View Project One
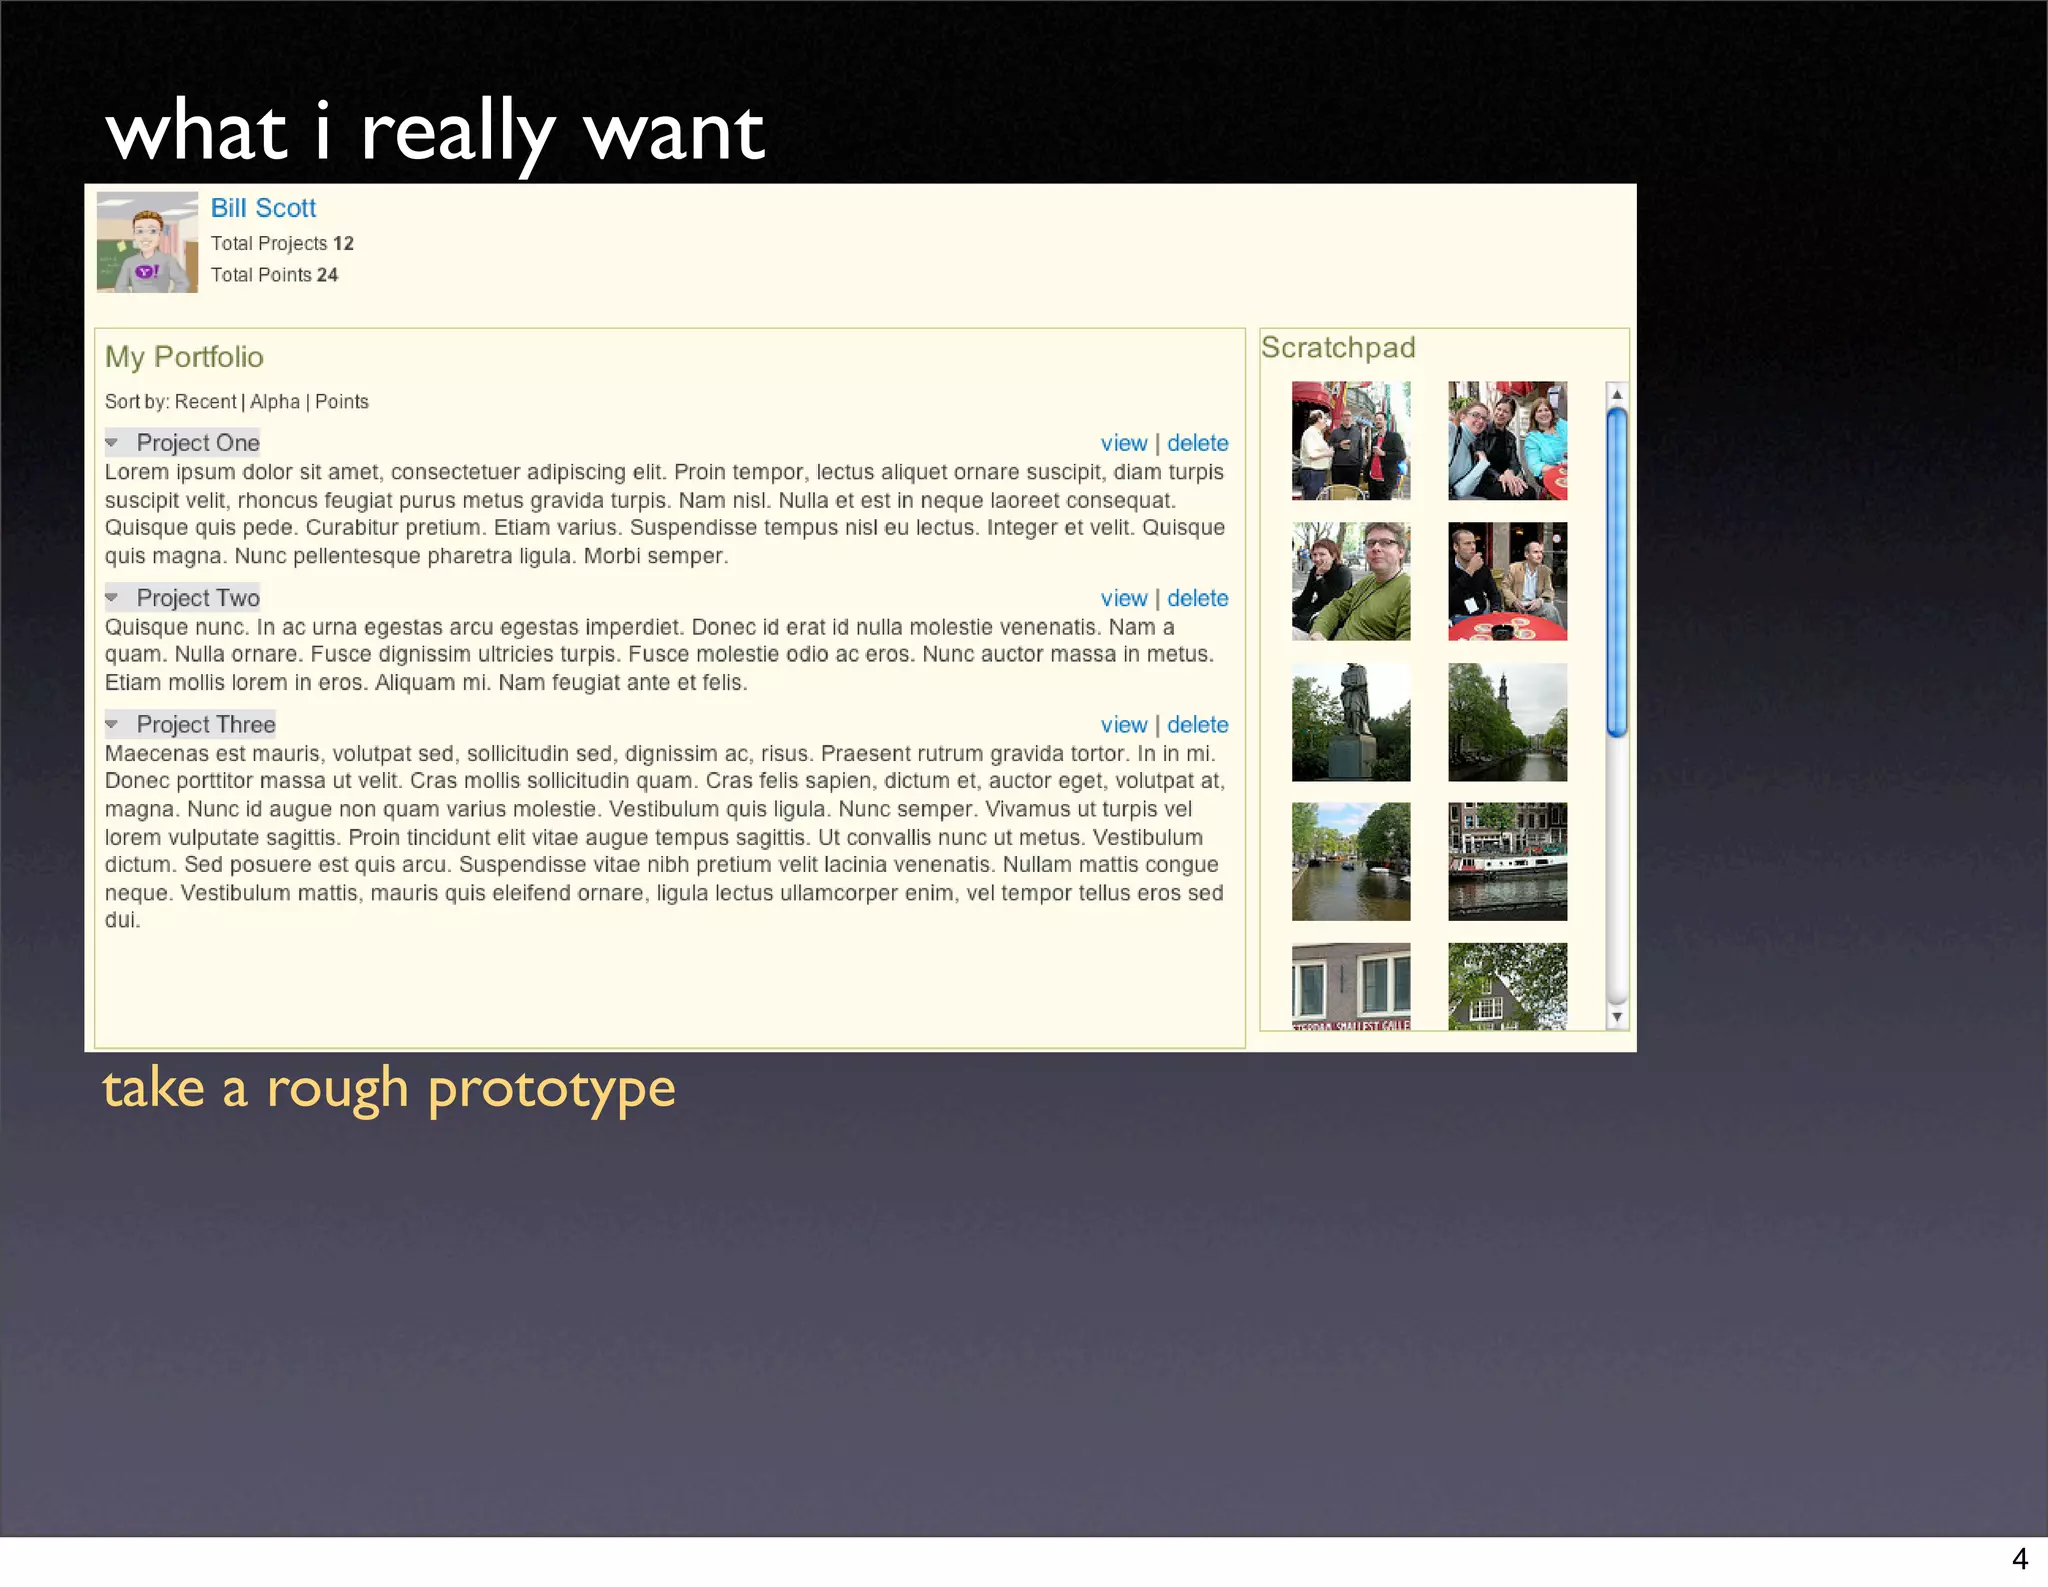This screenshot has height=1587, width=2048. click(x=1124, y=443)
